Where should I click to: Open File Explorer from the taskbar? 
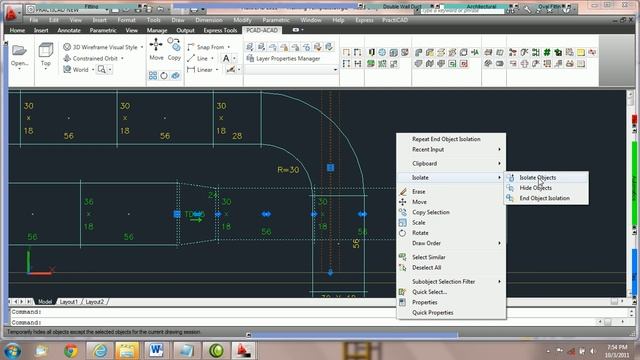pos(127,350)
